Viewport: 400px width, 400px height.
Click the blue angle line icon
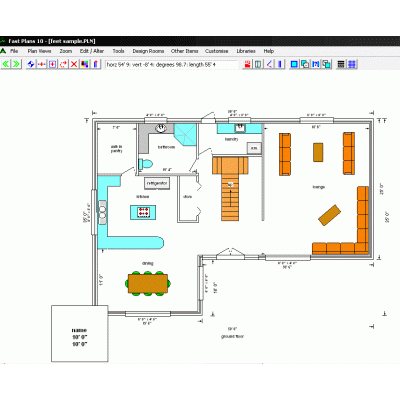pyautogui.click(x=269, y=64)
